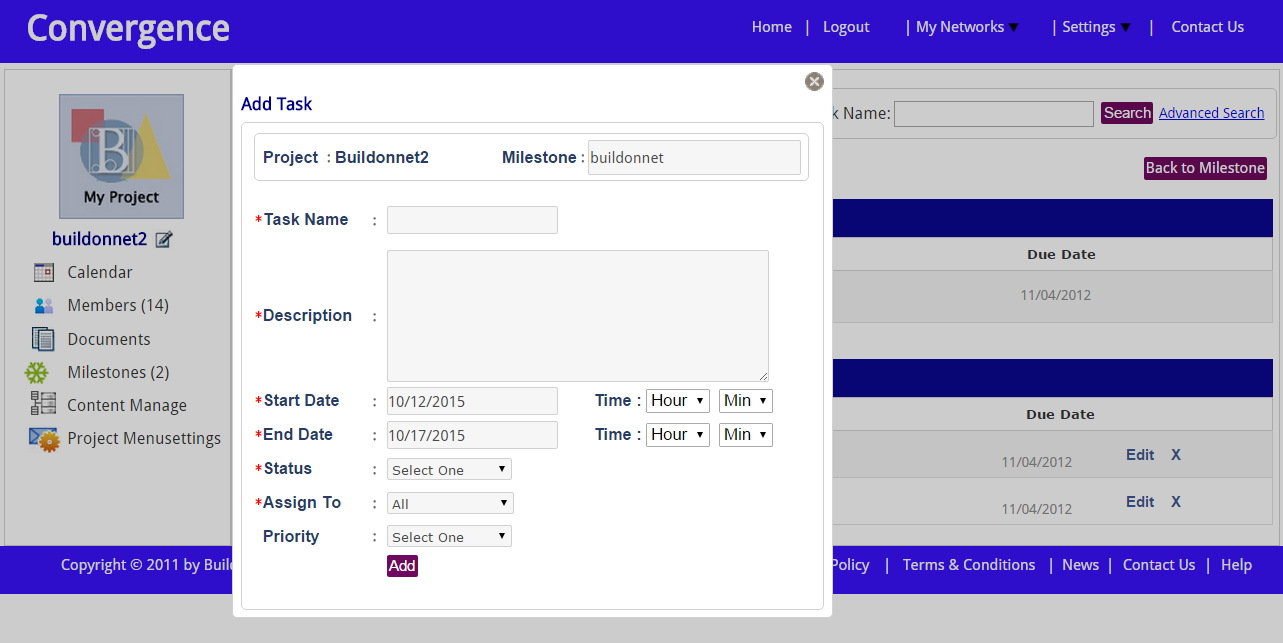Click into the Task Name field
Image resolution: width=1283 pixels, height=643 pixels.
[x=472, y=220]
